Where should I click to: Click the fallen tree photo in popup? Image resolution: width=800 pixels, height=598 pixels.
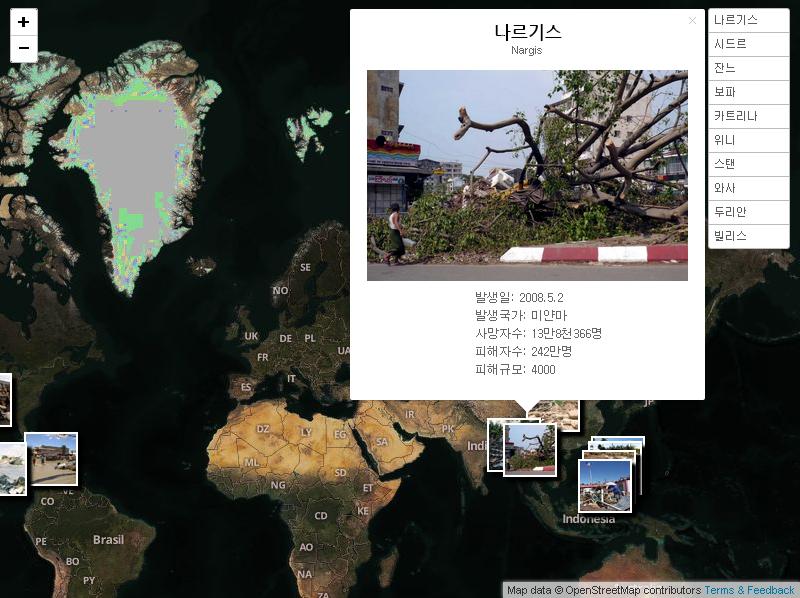(x=527, y=175)
